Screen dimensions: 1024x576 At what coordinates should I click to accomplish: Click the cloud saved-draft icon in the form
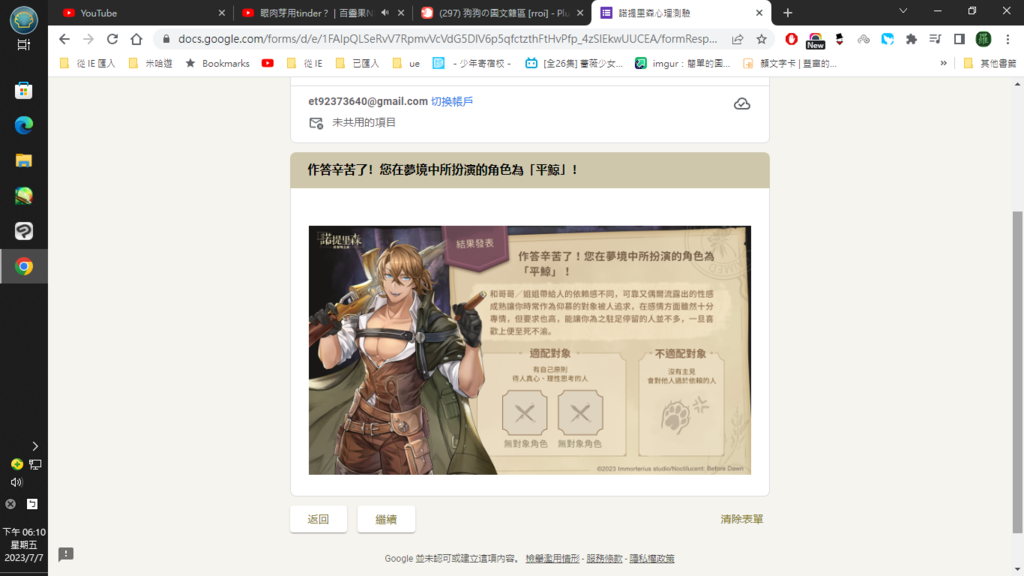pyautogui.click(x=742, y=104)
